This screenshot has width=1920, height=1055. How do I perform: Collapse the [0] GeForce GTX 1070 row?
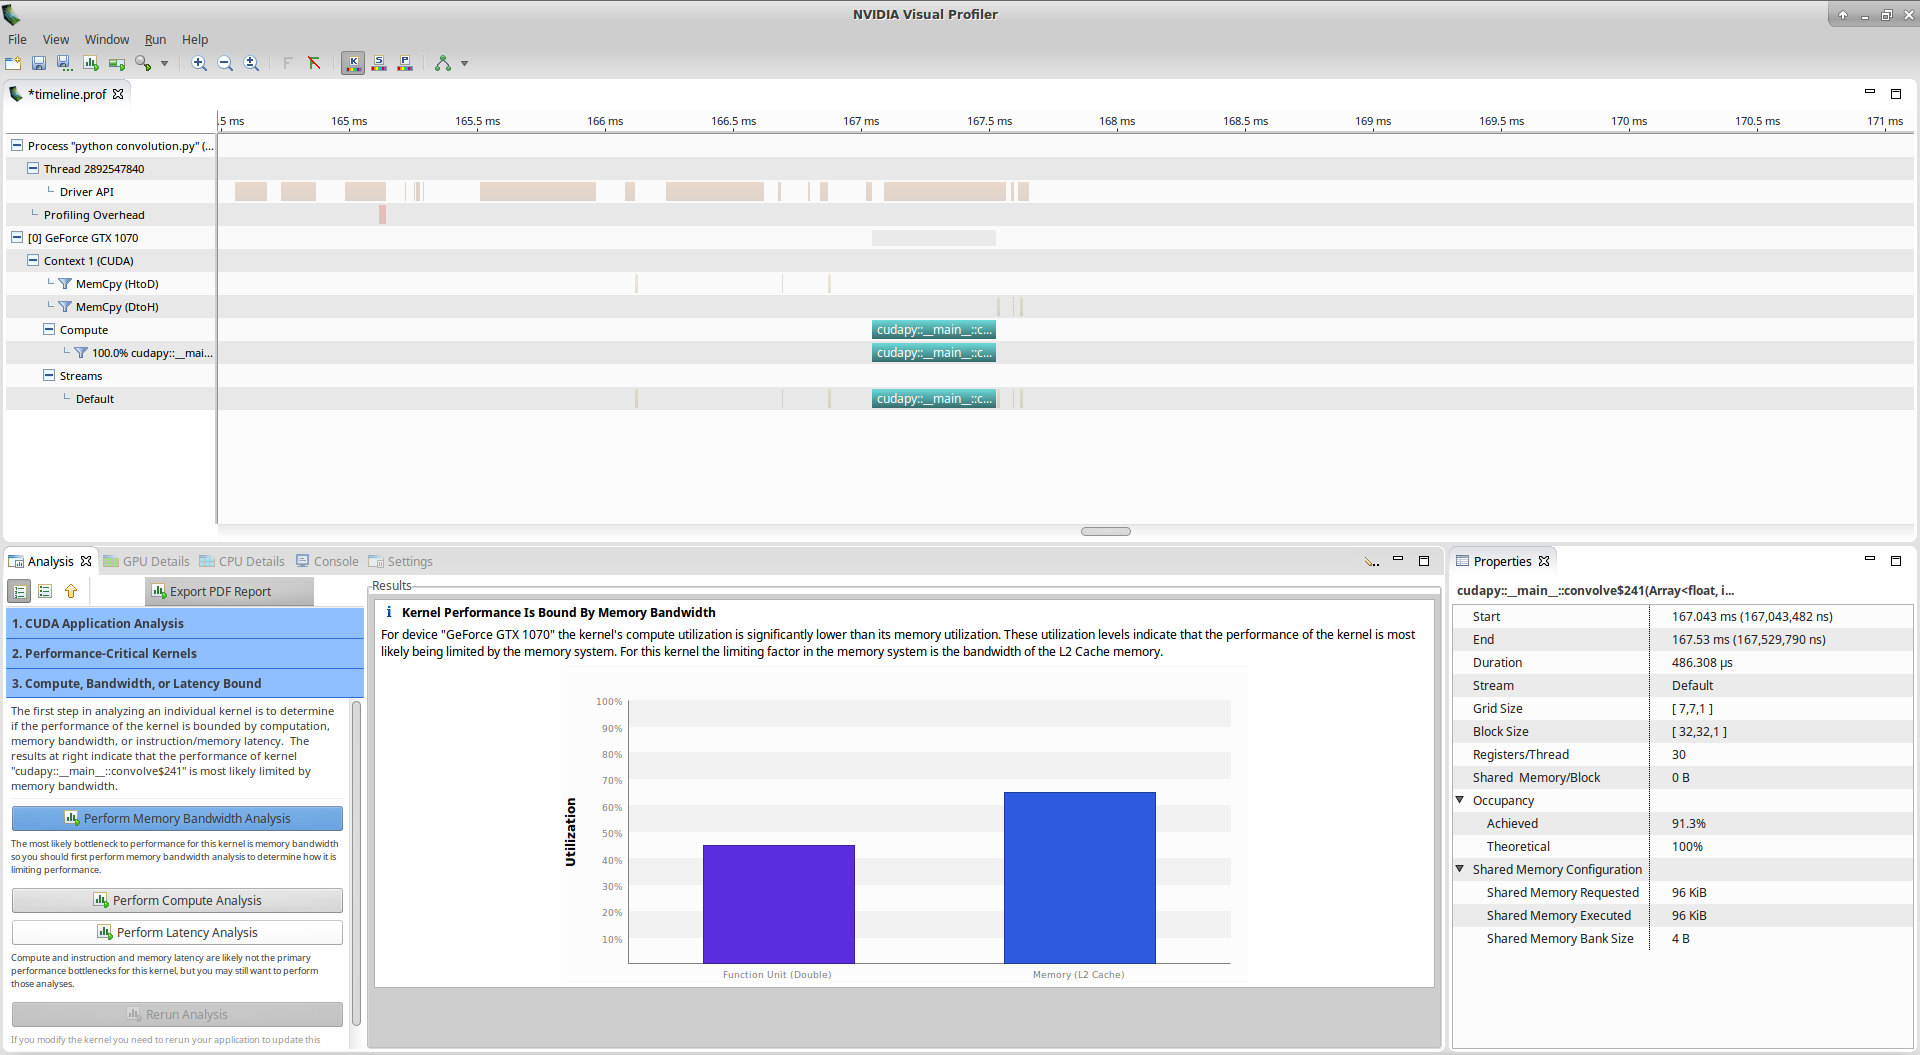[17, 237]
